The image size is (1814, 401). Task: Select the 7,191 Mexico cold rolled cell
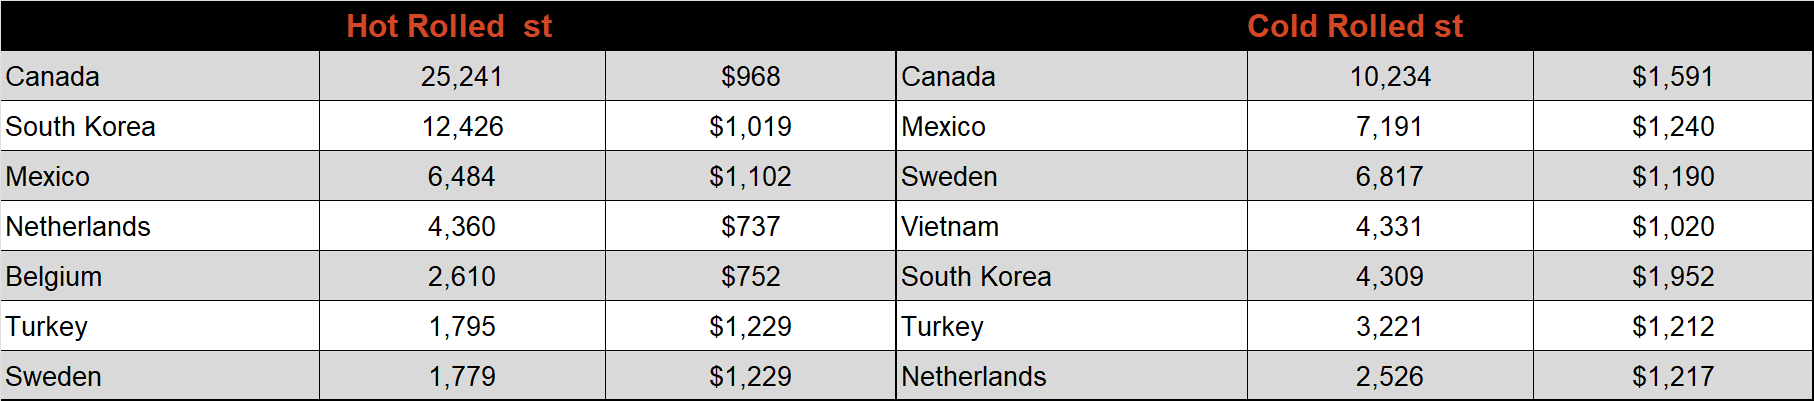tap(1390, 126)
